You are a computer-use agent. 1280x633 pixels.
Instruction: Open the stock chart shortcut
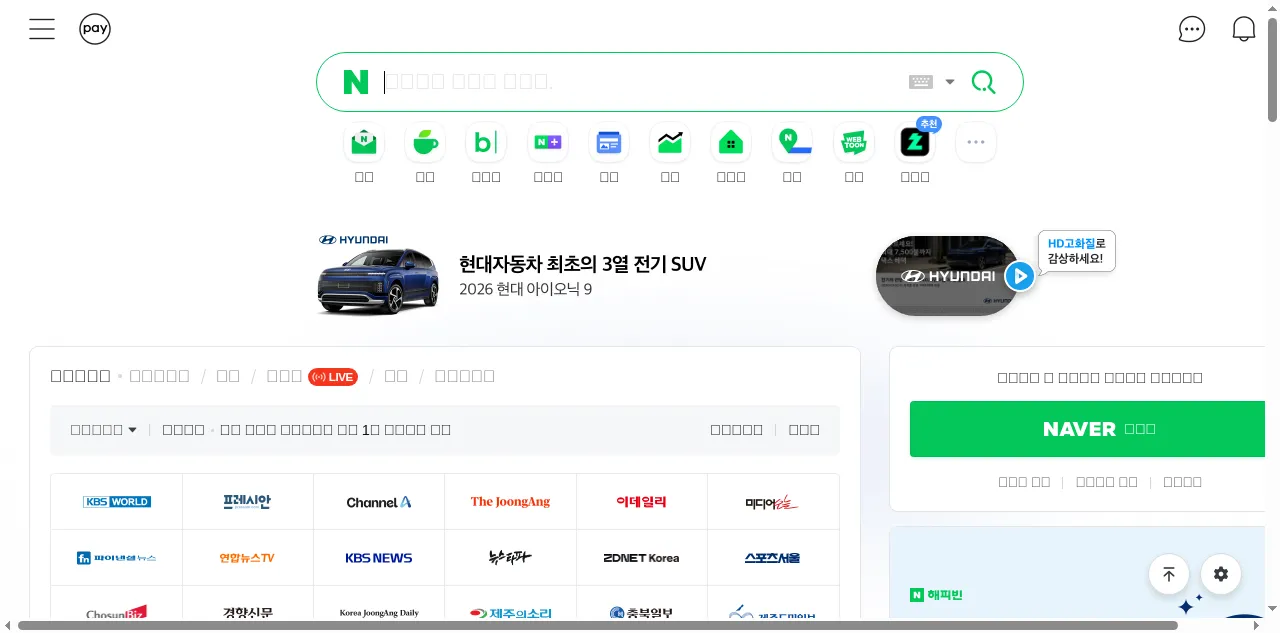click(670, 143)
